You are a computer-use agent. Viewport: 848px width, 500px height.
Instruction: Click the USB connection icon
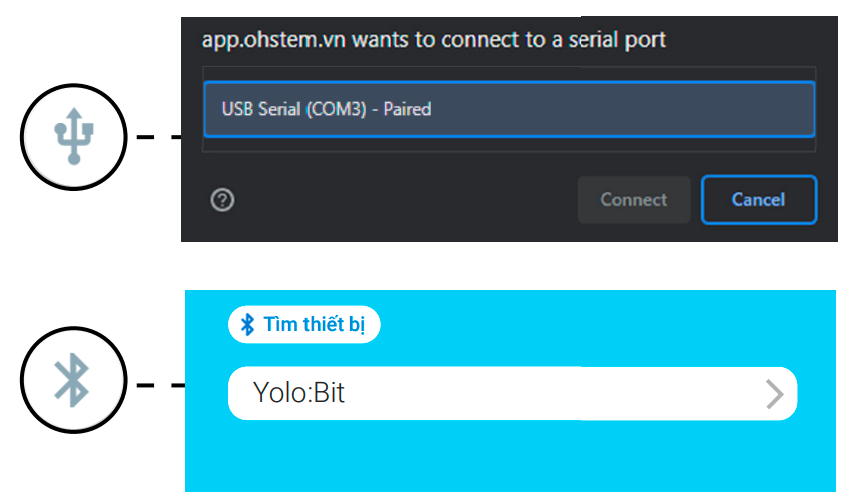75,132
